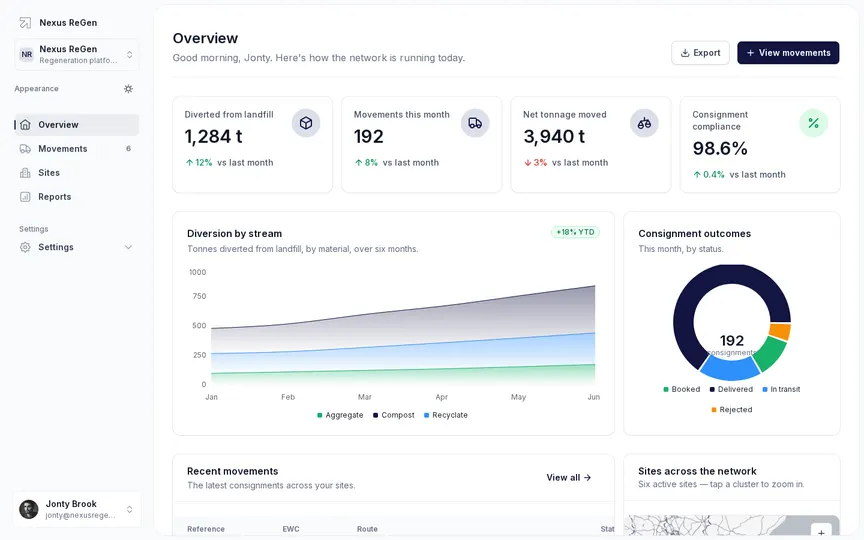
Task: Click the Jun label on chart axis
Action: click(593, 397)
